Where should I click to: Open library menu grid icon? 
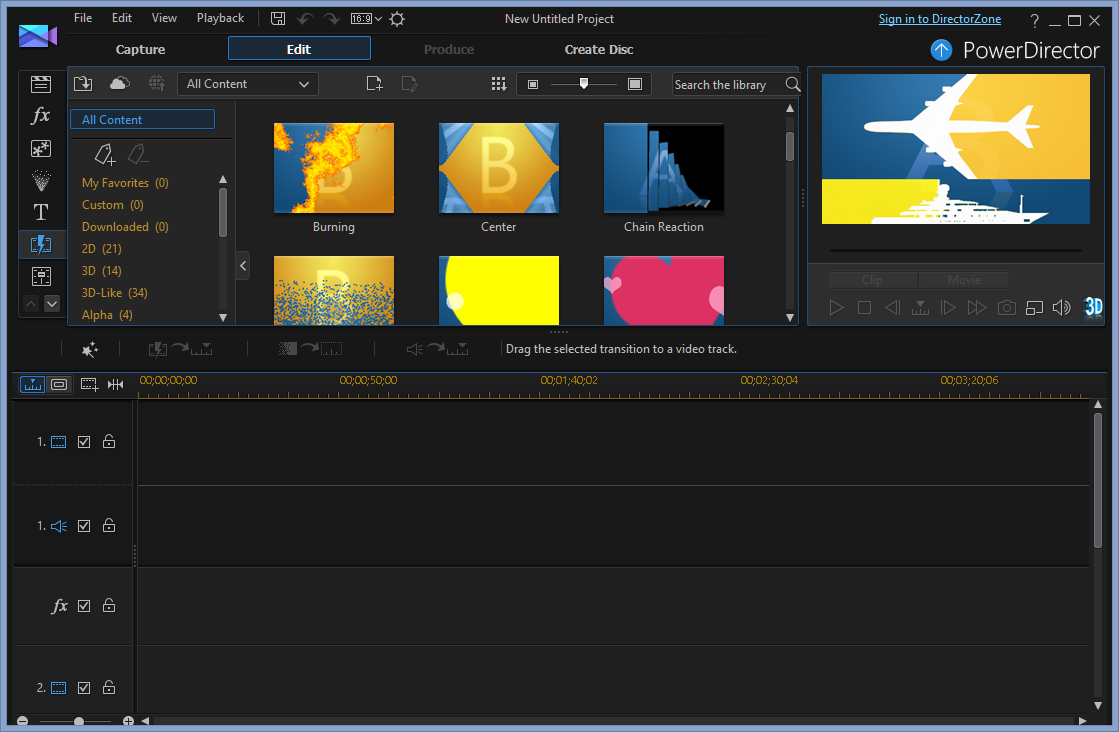coord(499,84)
